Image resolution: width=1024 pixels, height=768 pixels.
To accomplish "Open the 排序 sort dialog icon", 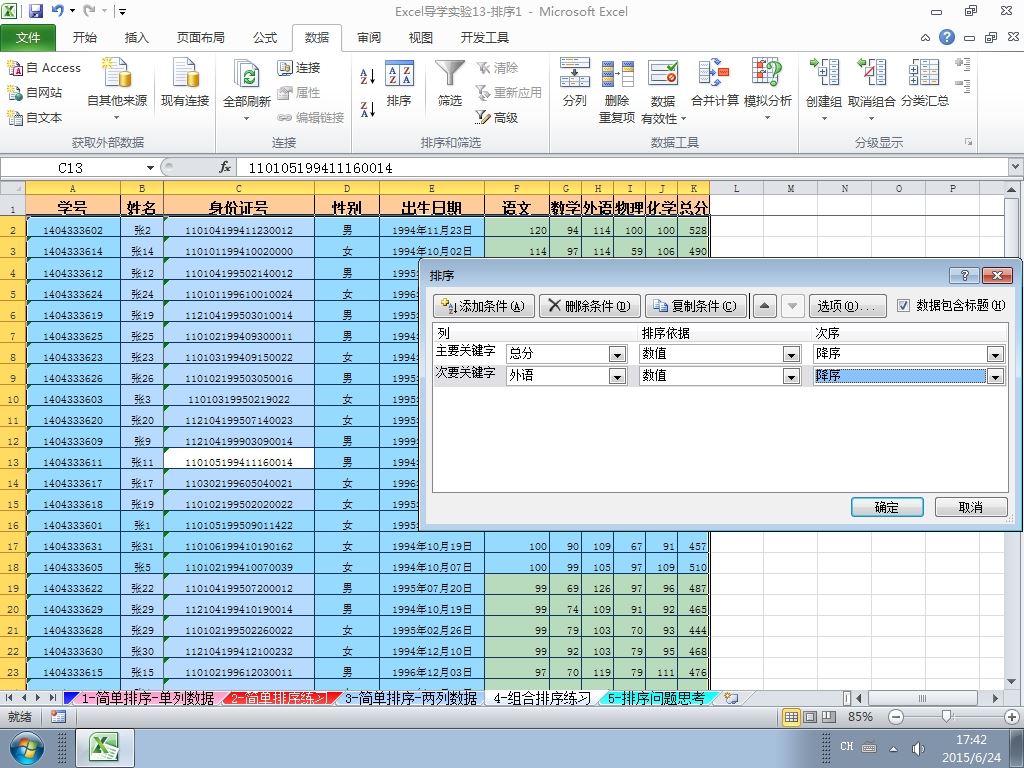I will 399,74.
